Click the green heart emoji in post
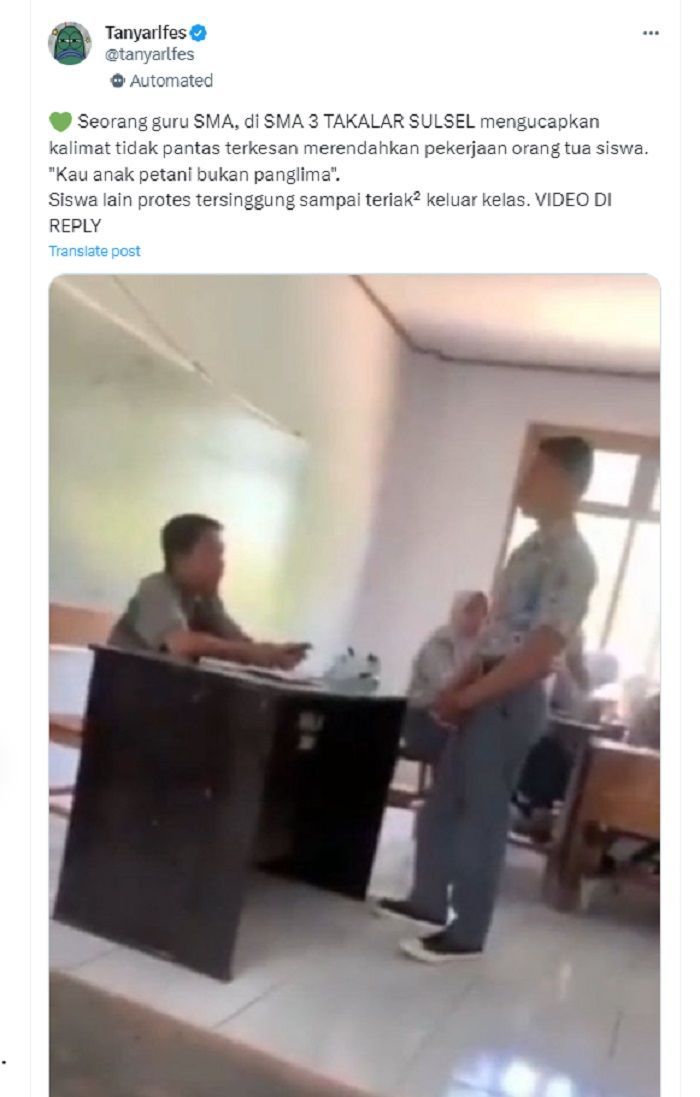The height and width of the screenshot is (1097, 700). coord(60,122)
